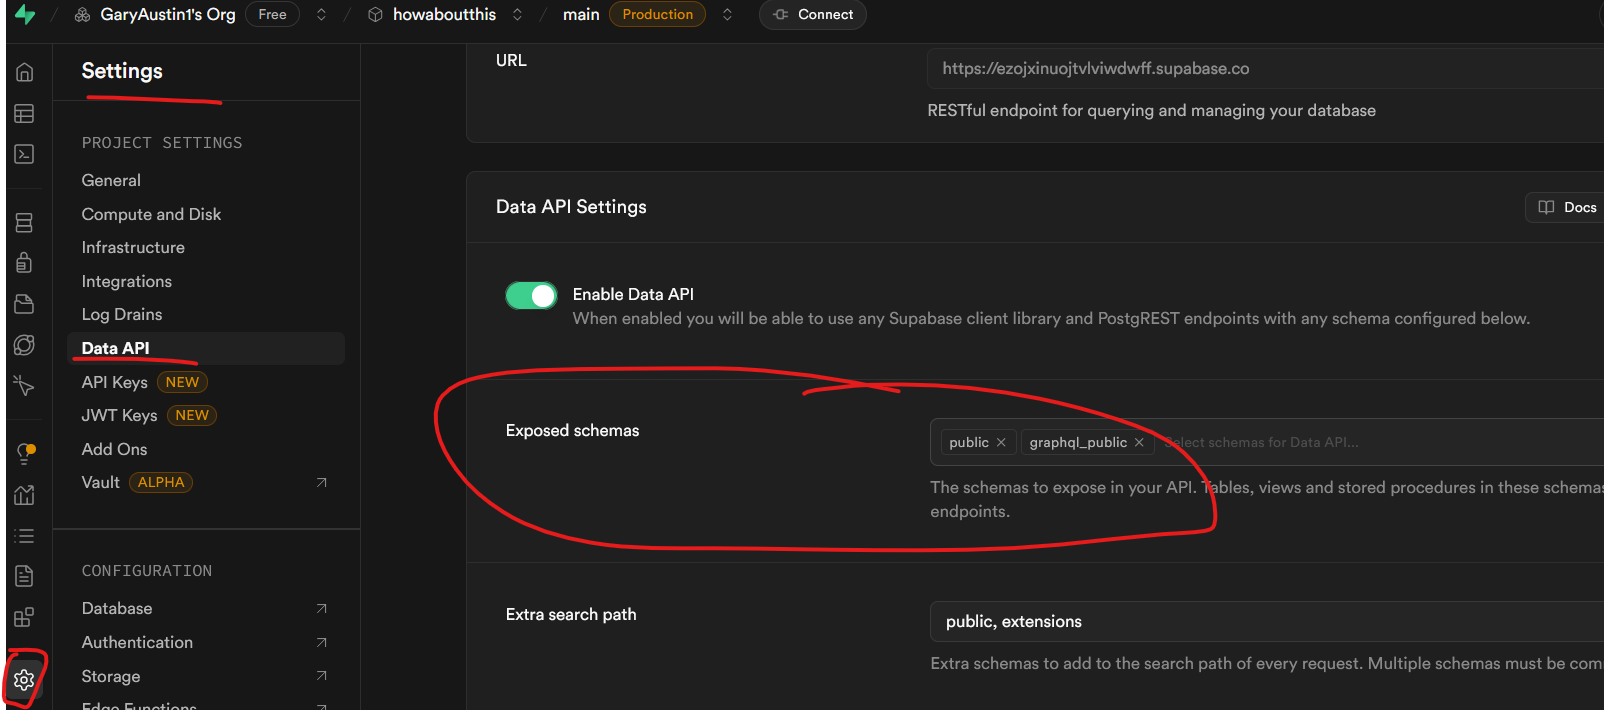
Task: Open the Home icon in sidebar
Action: 24,73
